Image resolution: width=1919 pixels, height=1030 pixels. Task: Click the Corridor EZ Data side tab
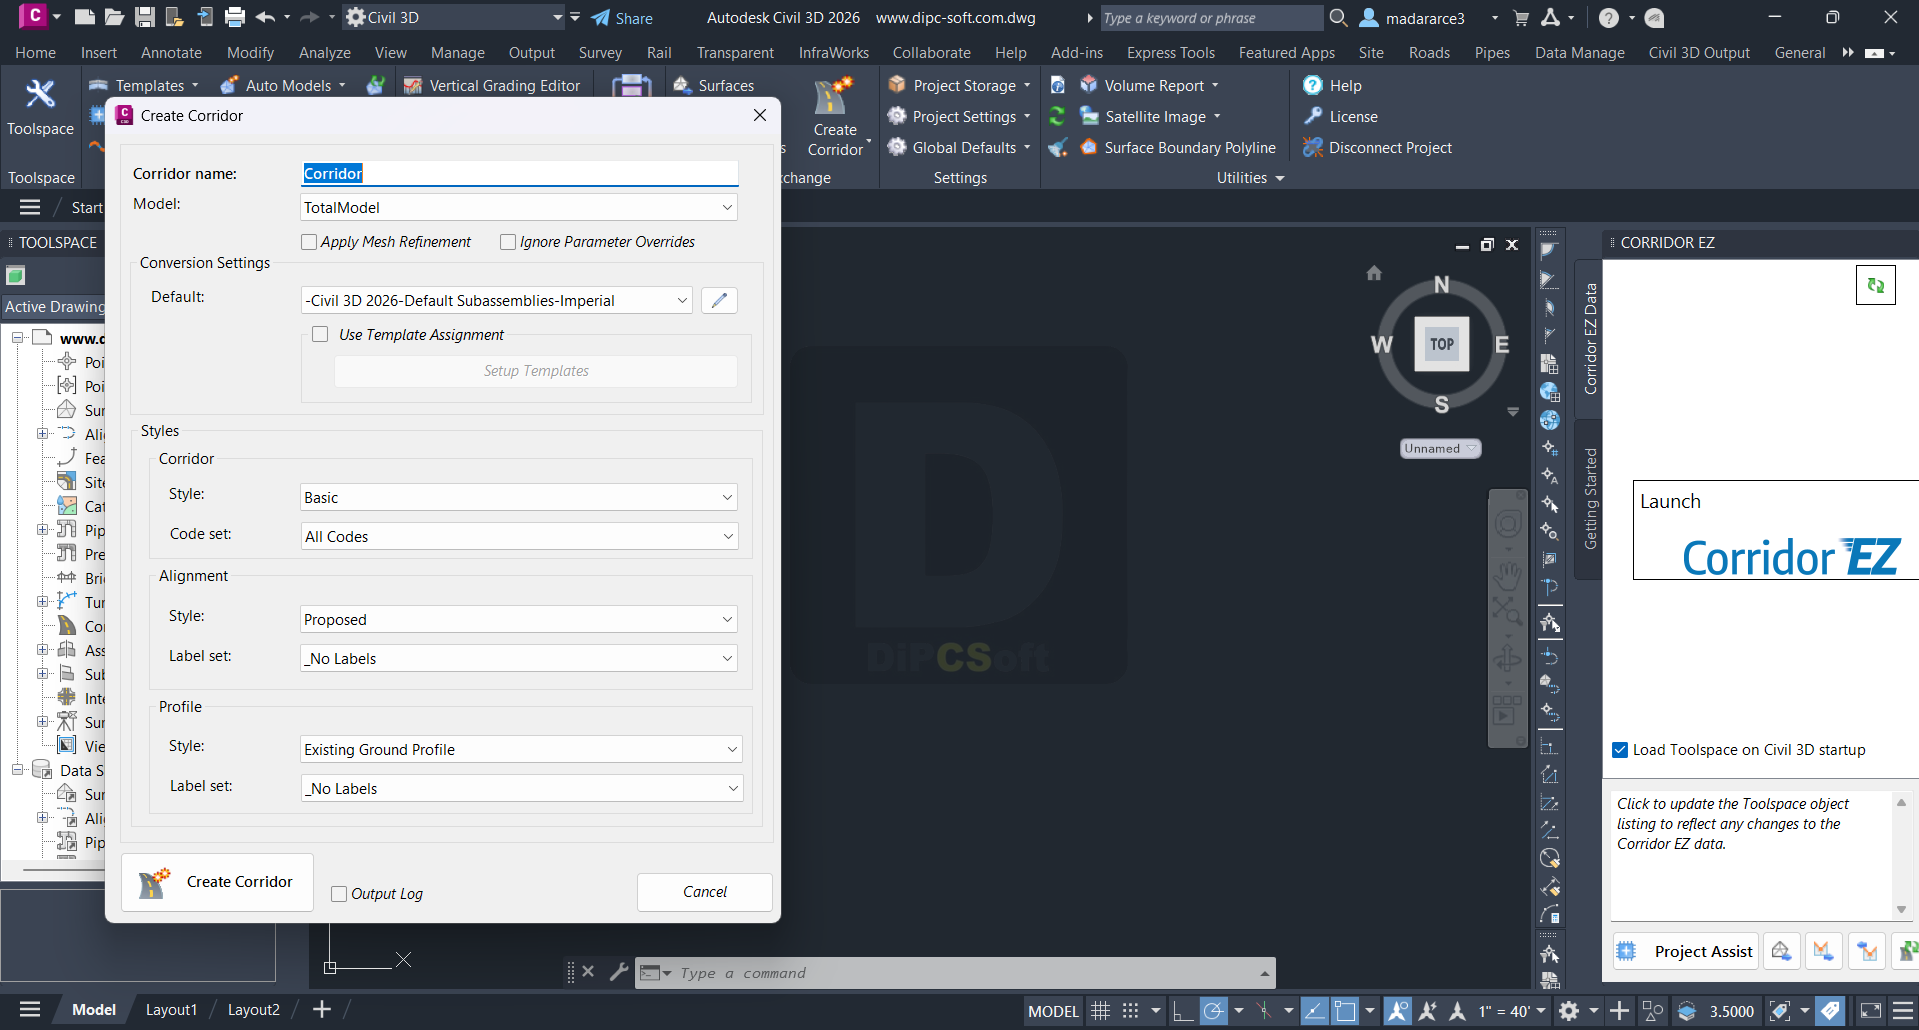tap(1590, 339)
